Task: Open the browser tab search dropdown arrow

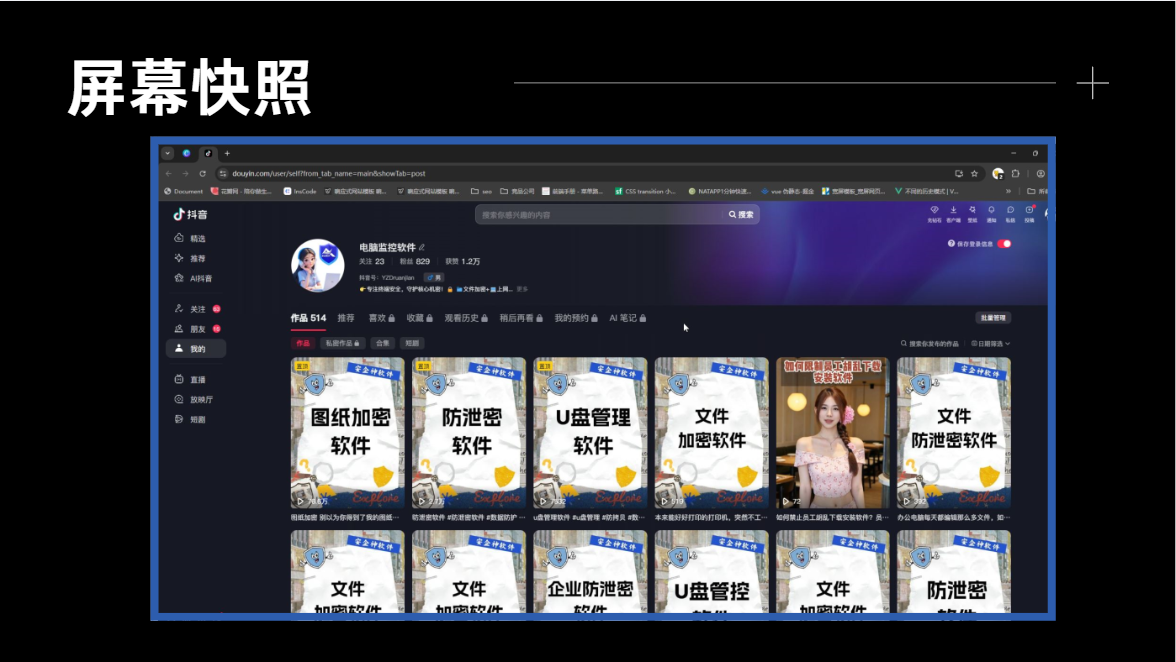Action: [167, 153]
